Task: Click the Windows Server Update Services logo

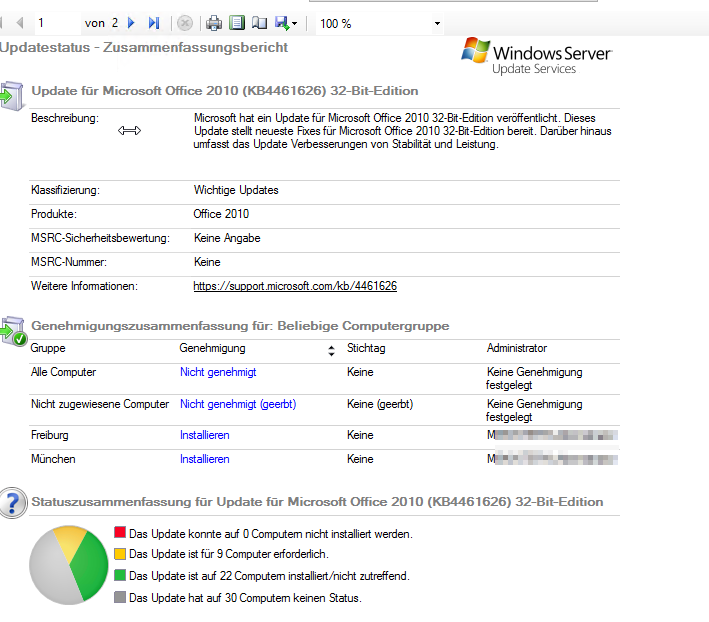Action: coord(537,57)
